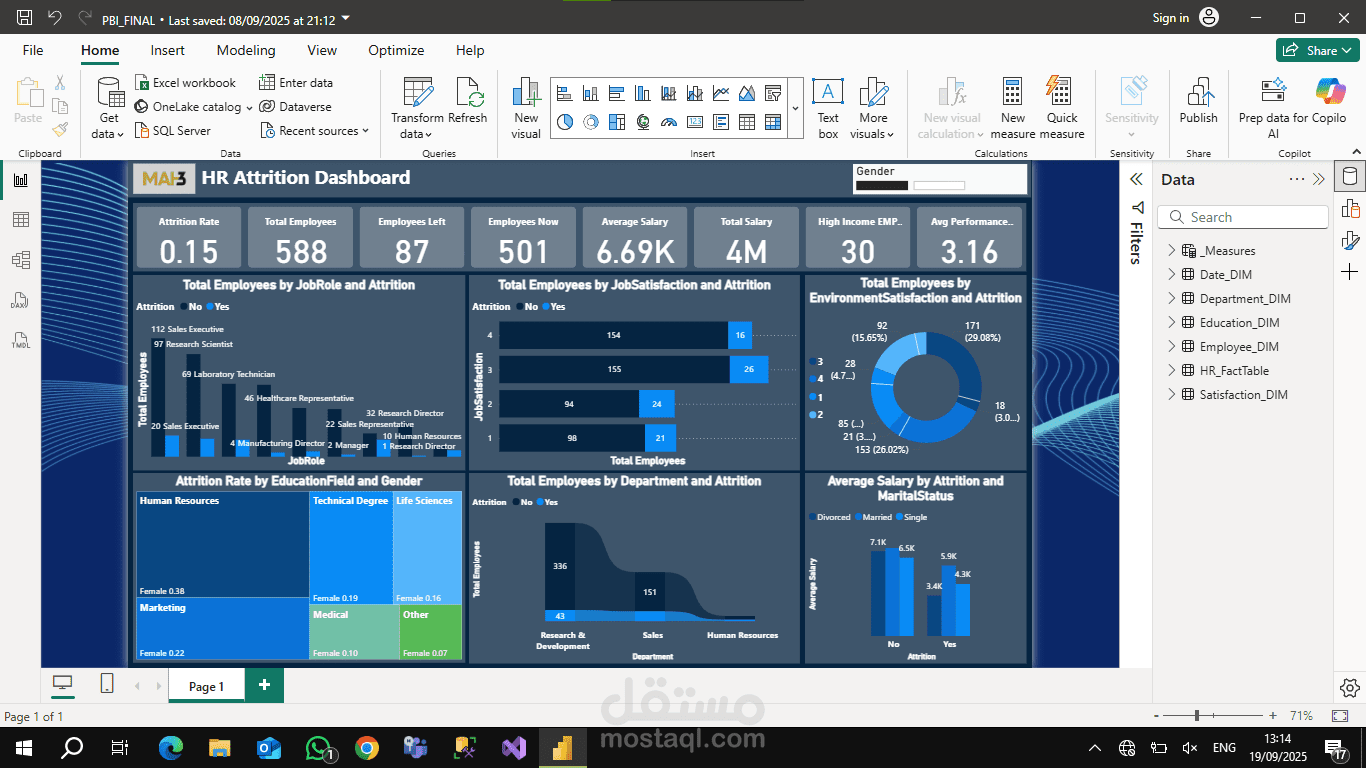
Task: Insert a stacked bar chart visual
Action: point(564,94)
